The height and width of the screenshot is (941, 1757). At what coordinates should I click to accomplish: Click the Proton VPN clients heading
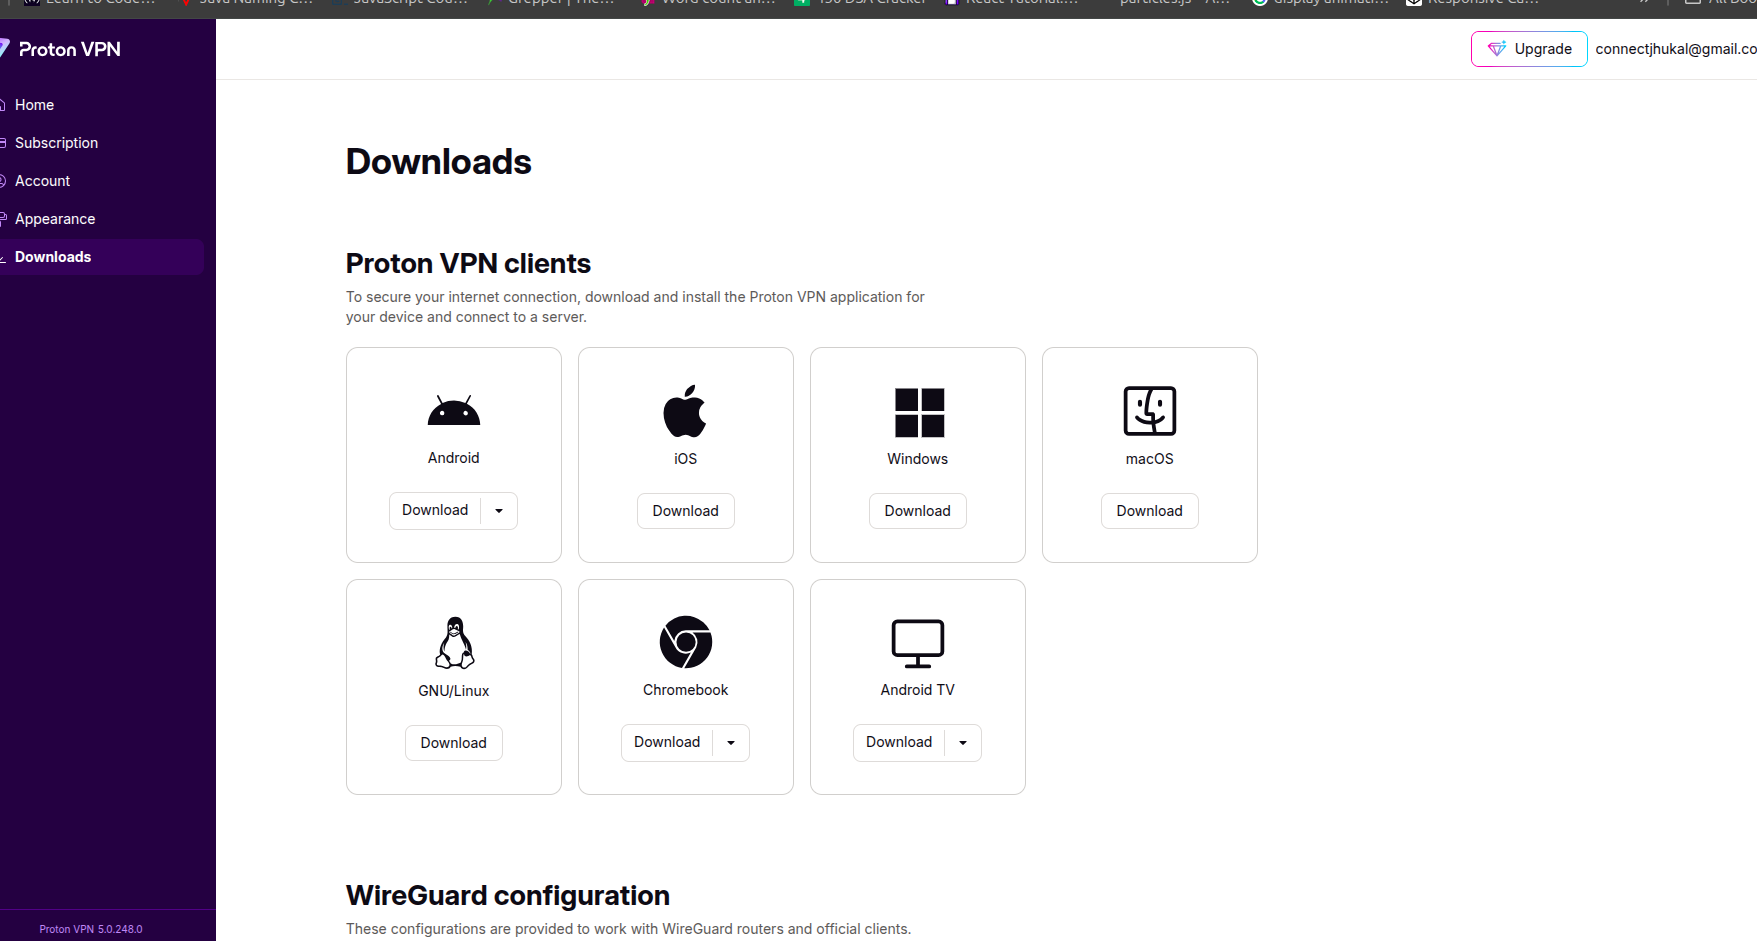(468, 263)
